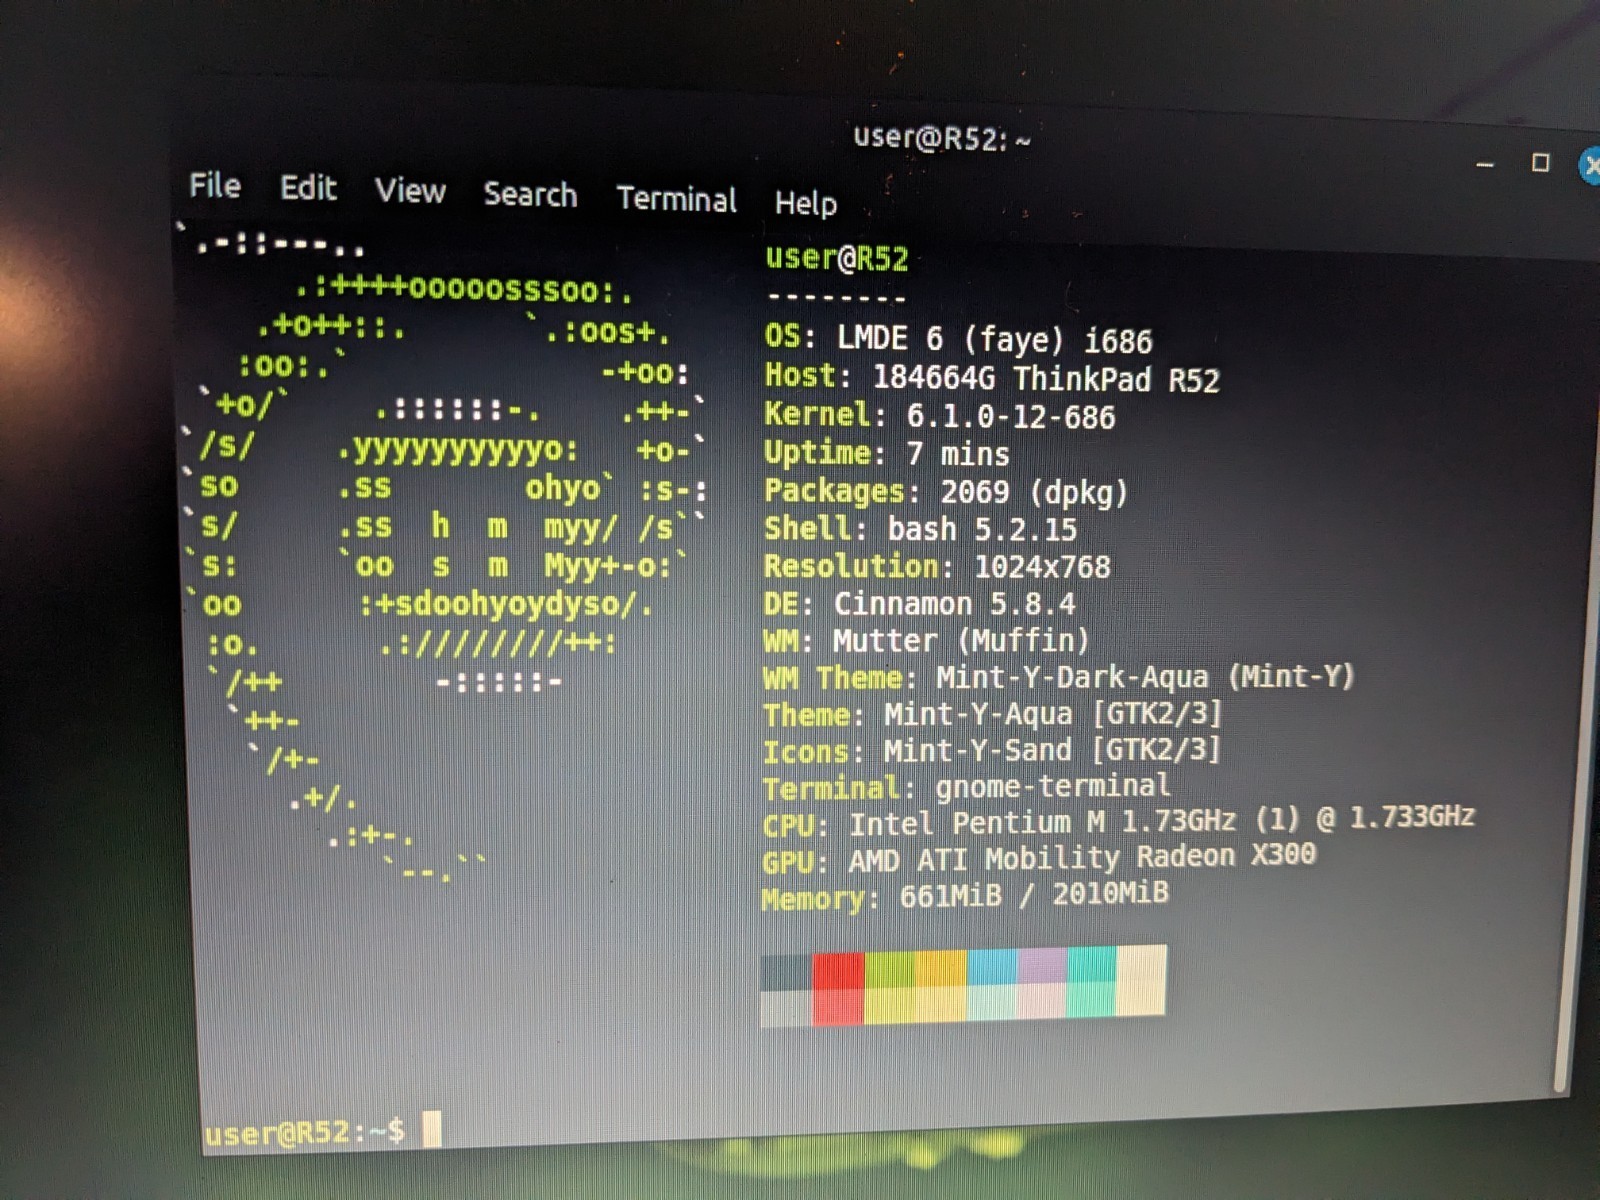This screenshot has width=1600, height=1200.
Task: Click the "Resolution: 1024x768" line
Action: (x=937, y=566)
